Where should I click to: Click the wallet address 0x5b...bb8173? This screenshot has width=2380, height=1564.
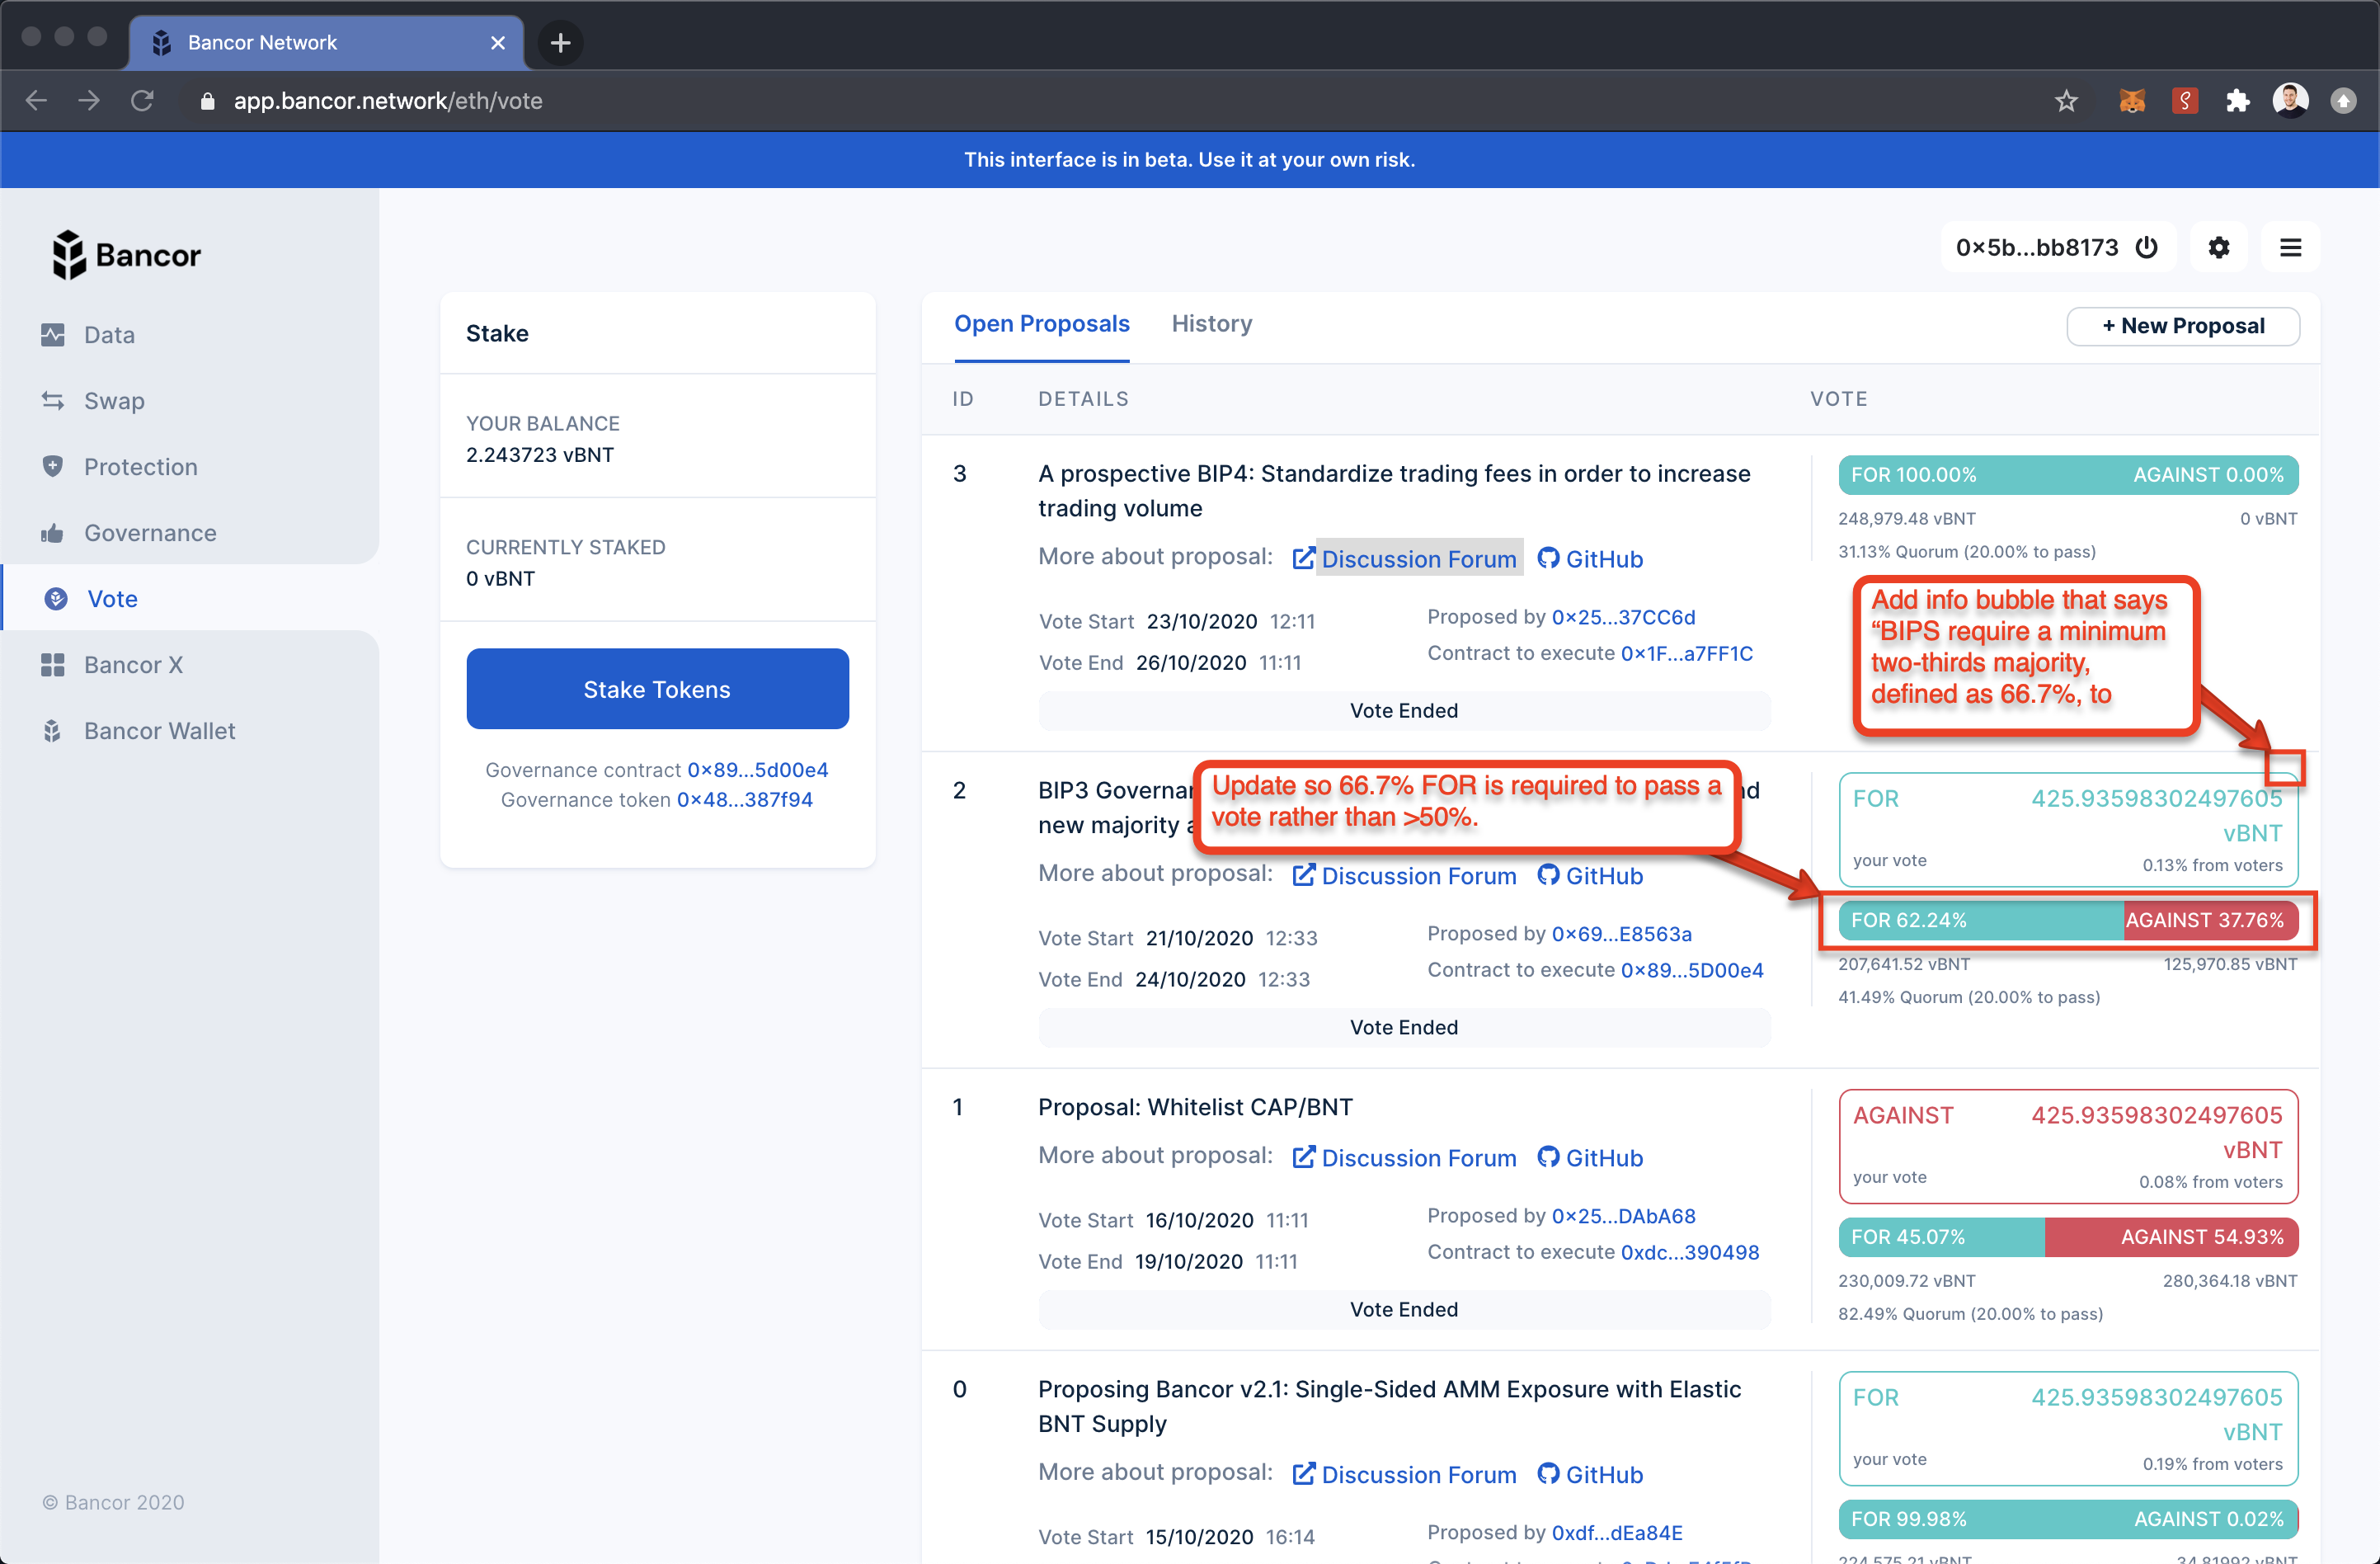pyautogui.click(x=2035, y=247)
